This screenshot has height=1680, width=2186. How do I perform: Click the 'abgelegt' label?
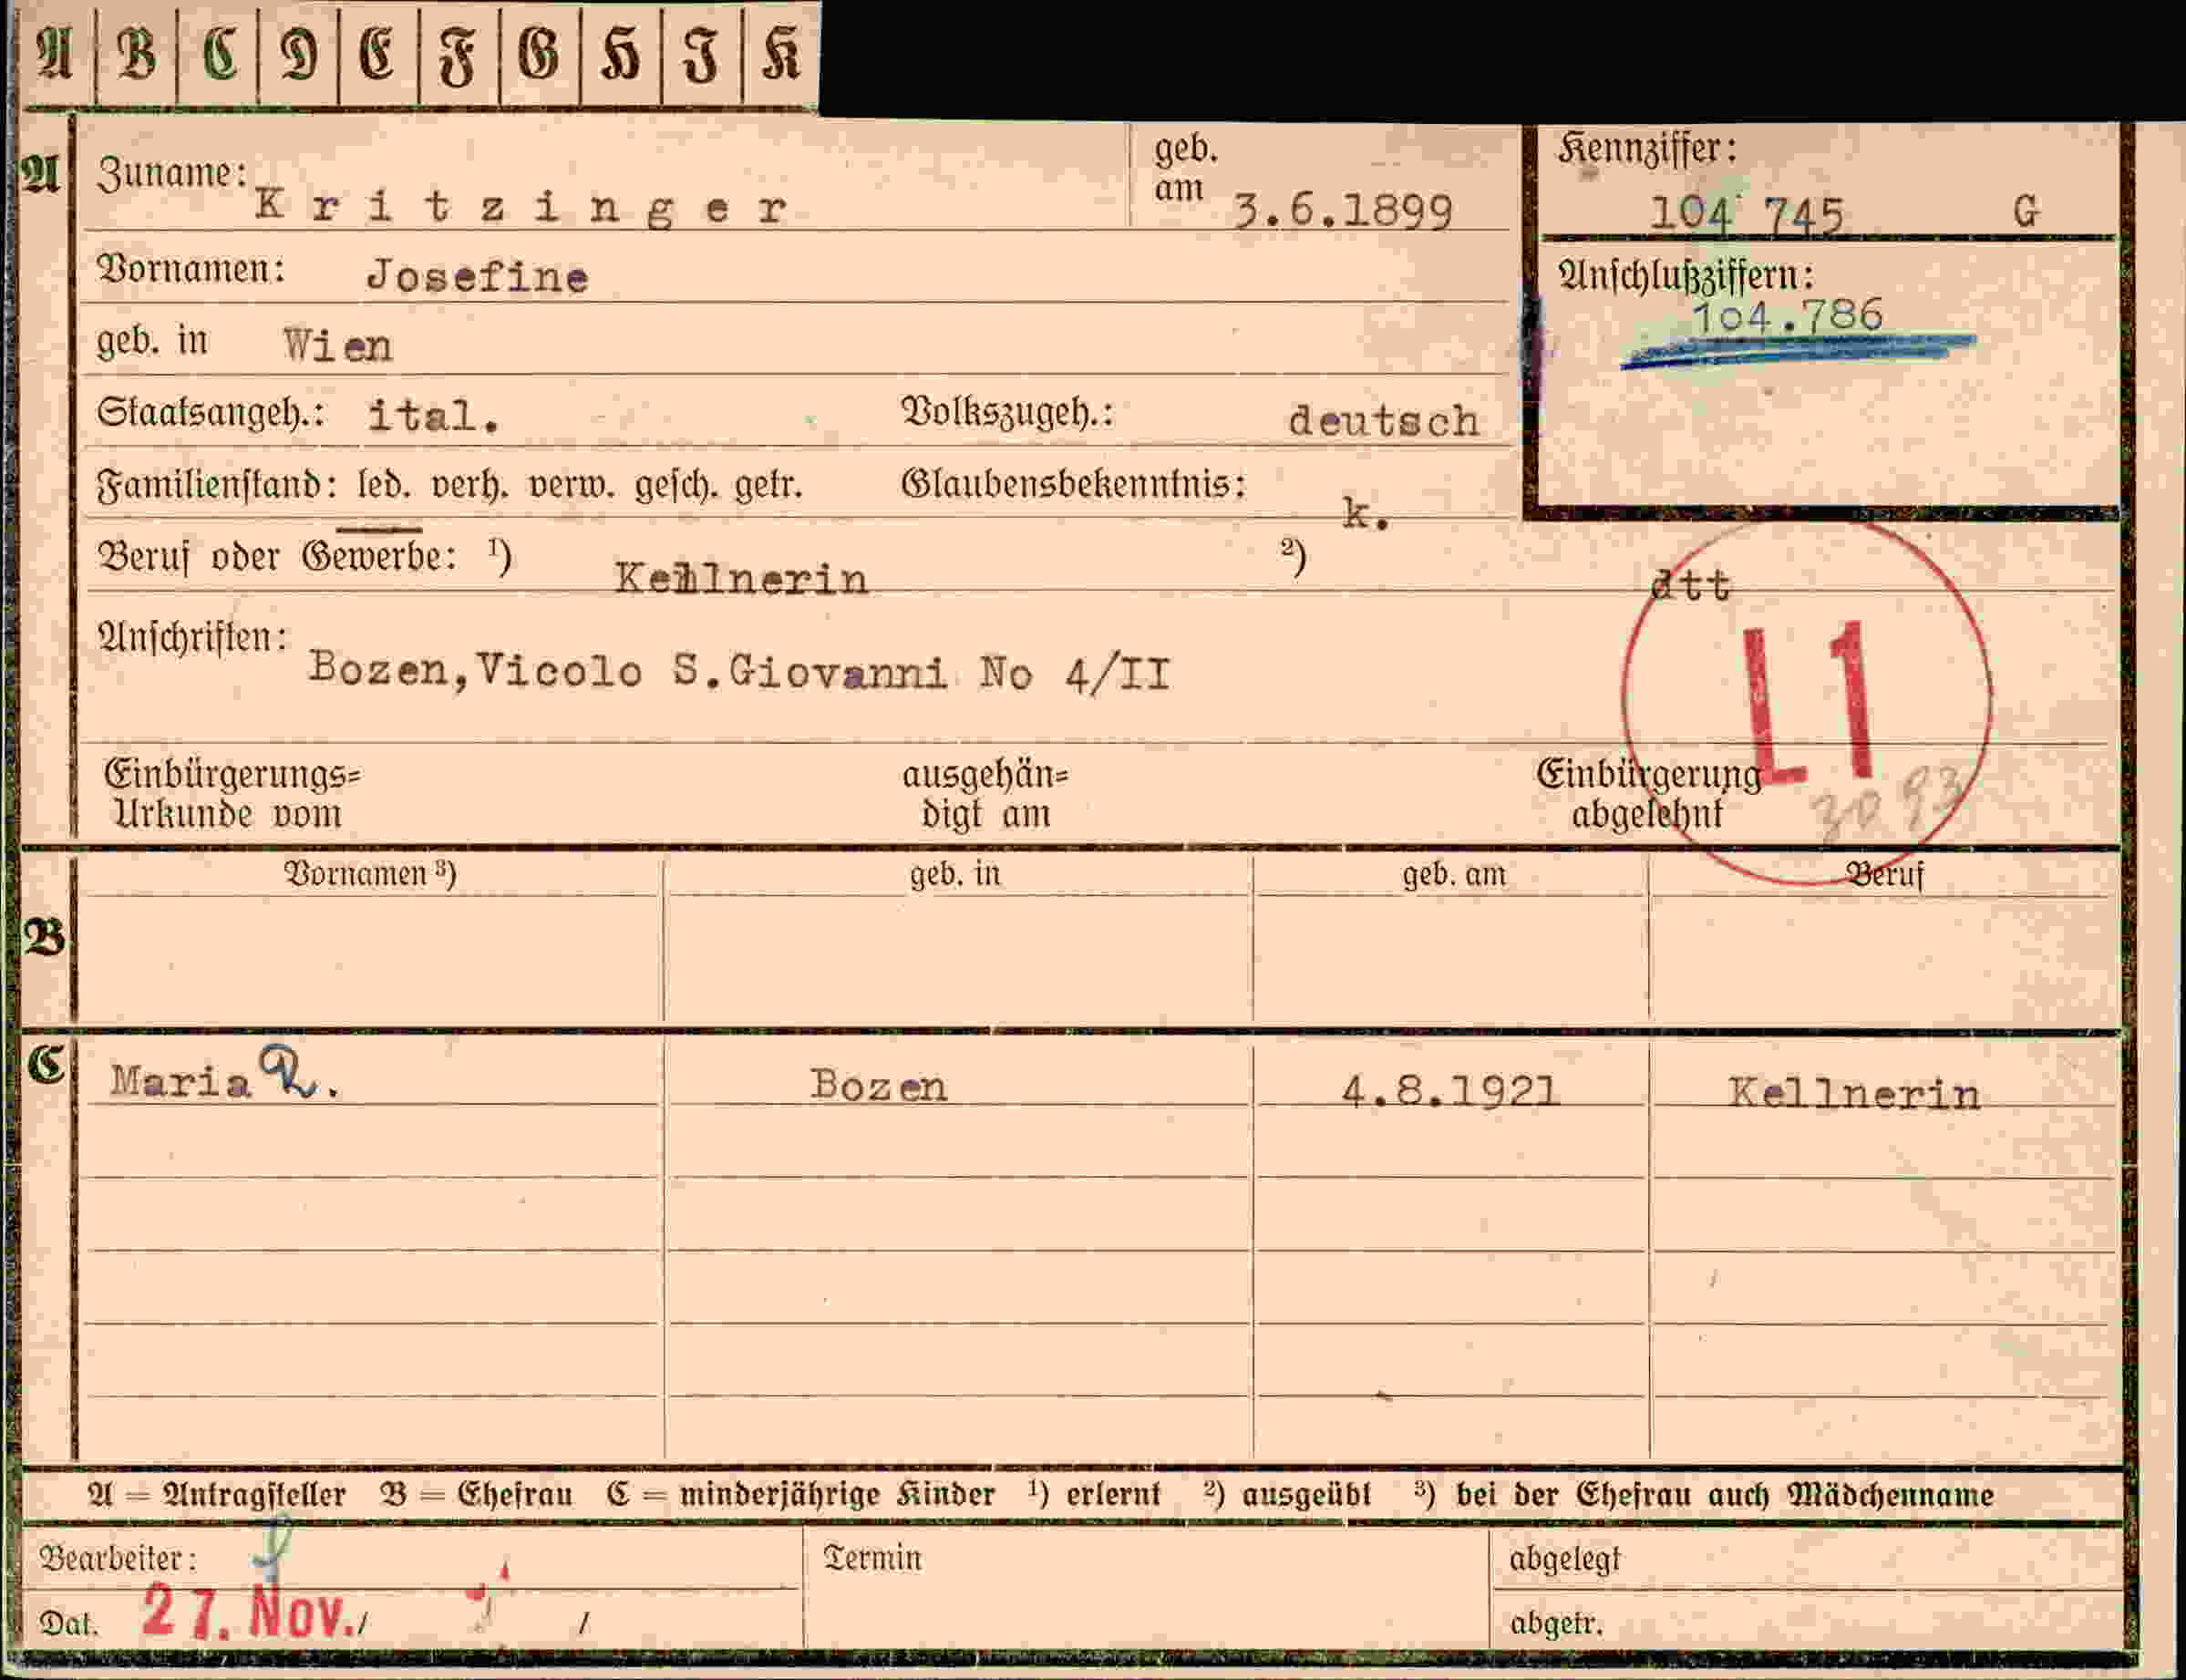point(1565,1560)
